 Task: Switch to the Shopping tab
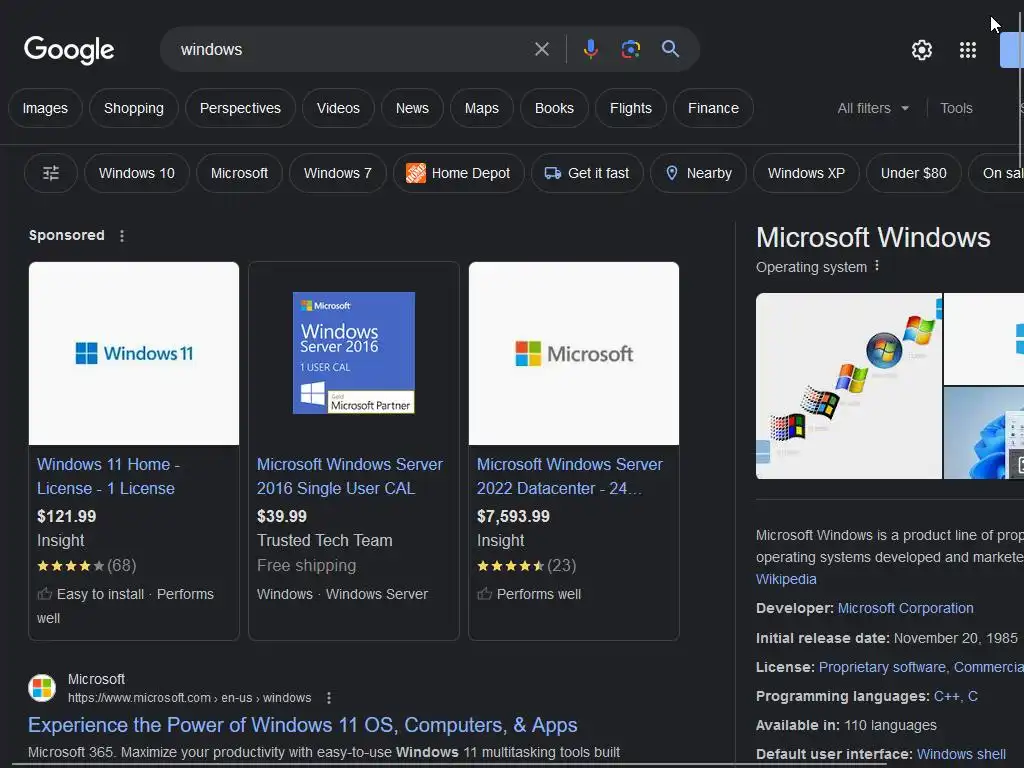coord(134,108)
